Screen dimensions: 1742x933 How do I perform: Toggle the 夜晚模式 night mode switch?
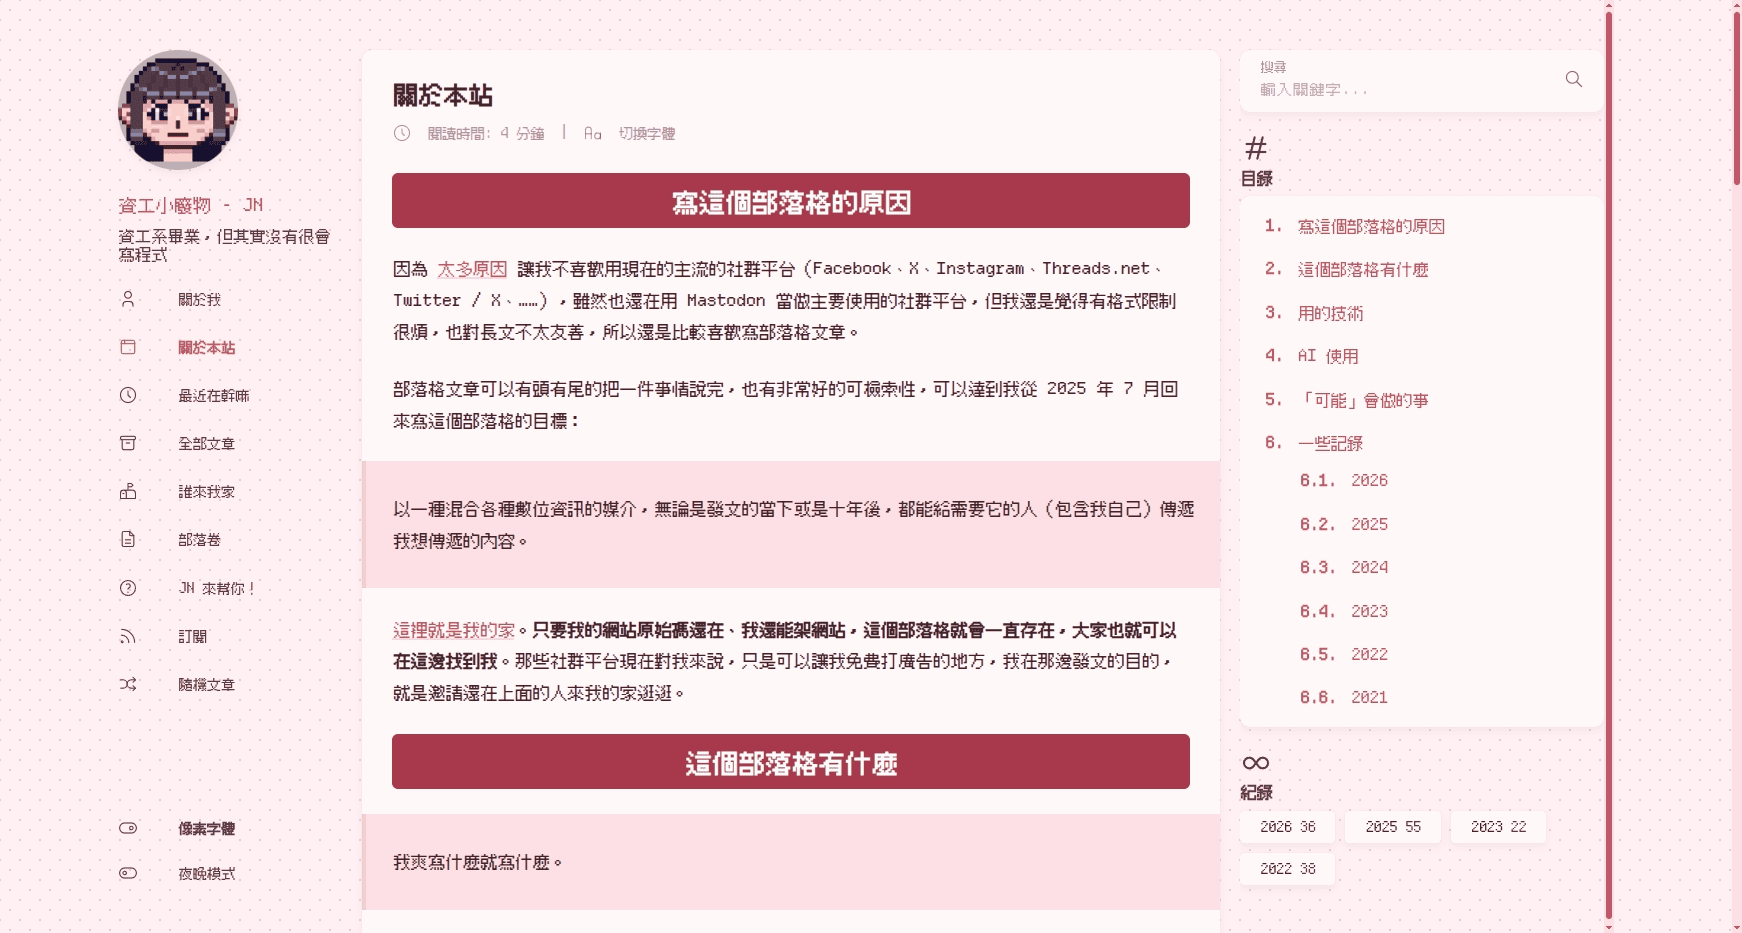pos(128,873)
